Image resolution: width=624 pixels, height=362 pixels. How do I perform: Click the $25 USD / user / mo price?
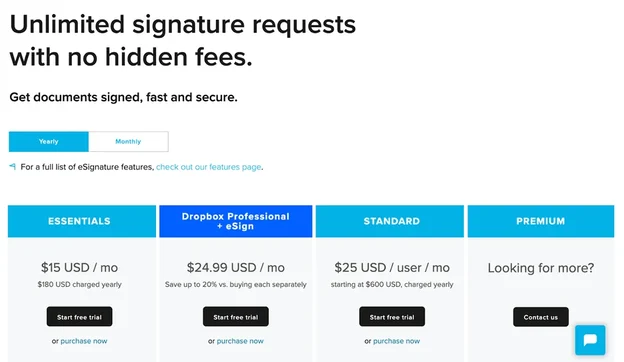click(392, 268)
